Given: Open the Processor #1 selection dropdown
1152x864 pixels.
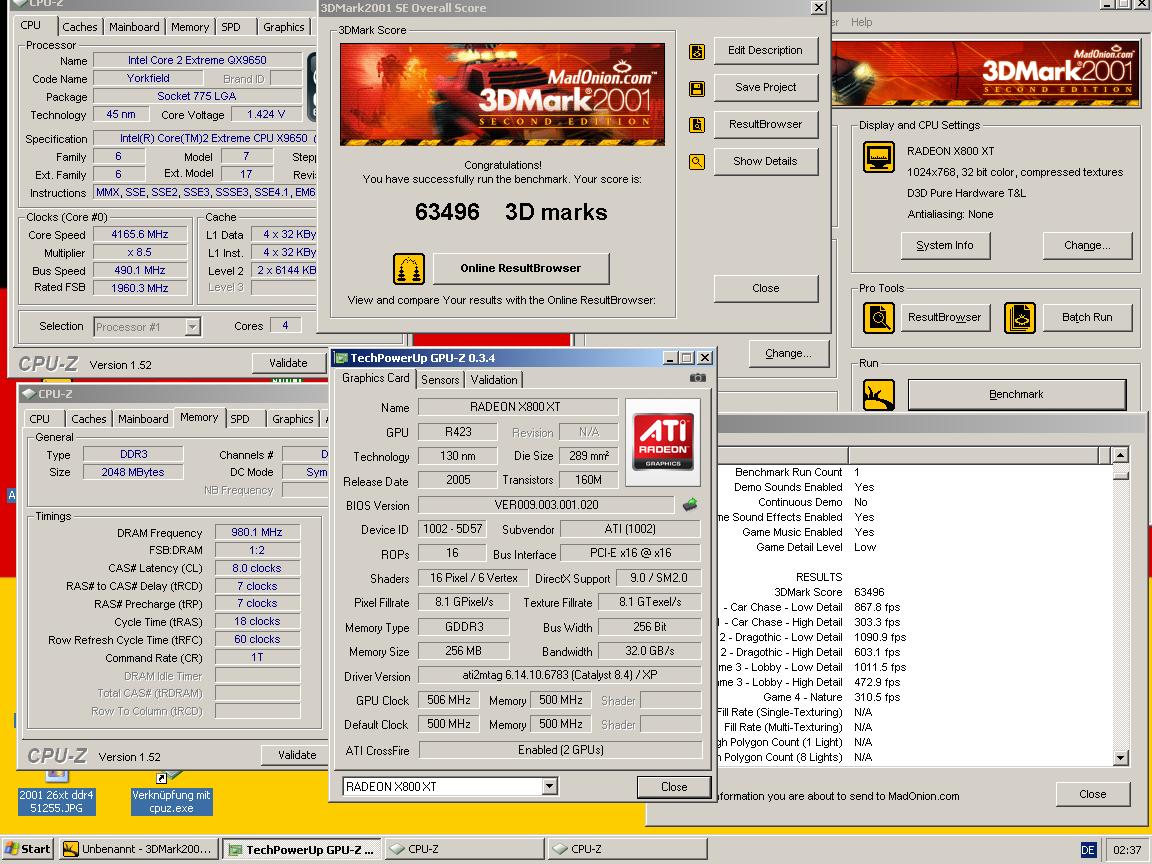Looking at the screenshot, I should [x=192, y=327].
